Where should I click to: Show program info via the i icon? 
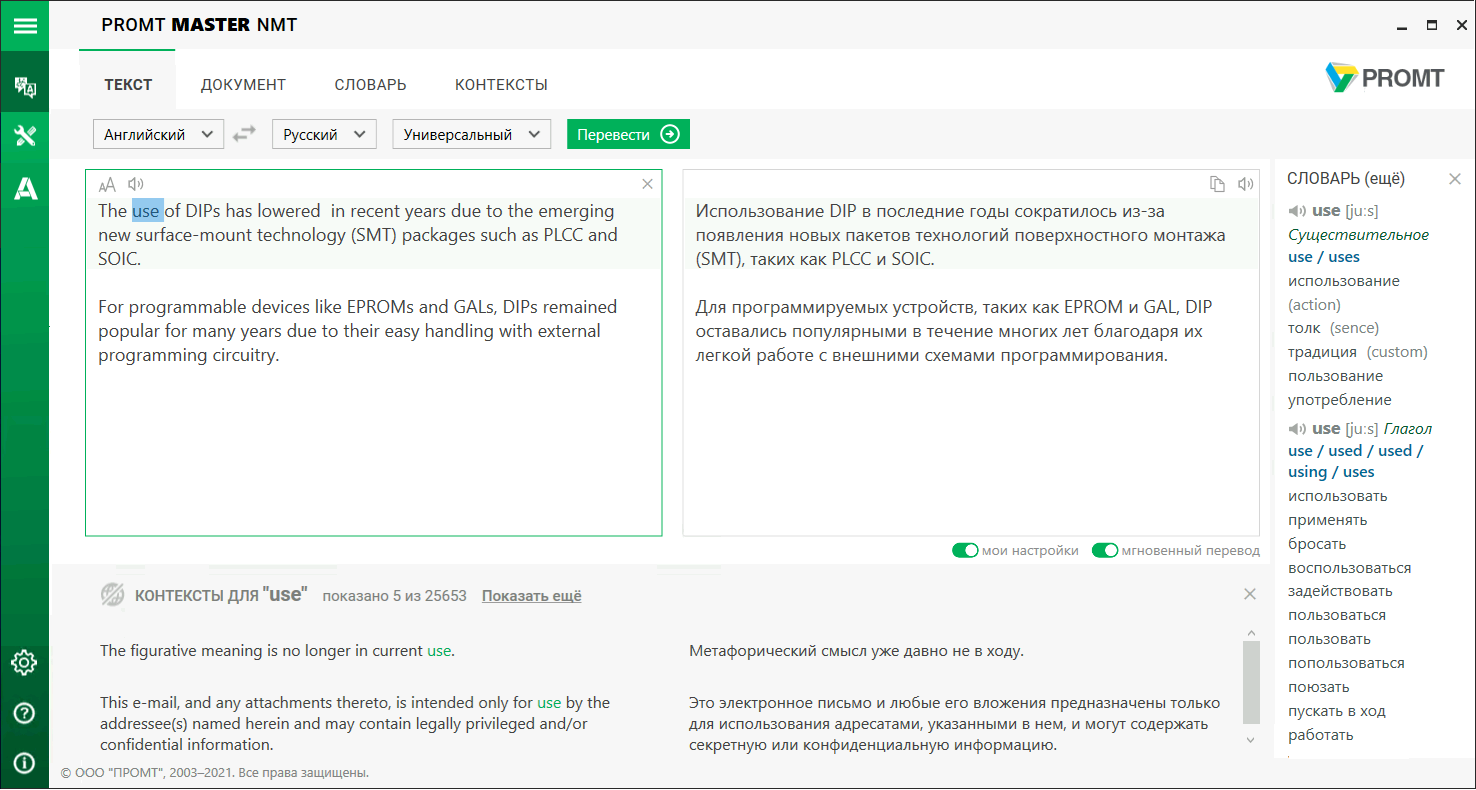(24, 763)
